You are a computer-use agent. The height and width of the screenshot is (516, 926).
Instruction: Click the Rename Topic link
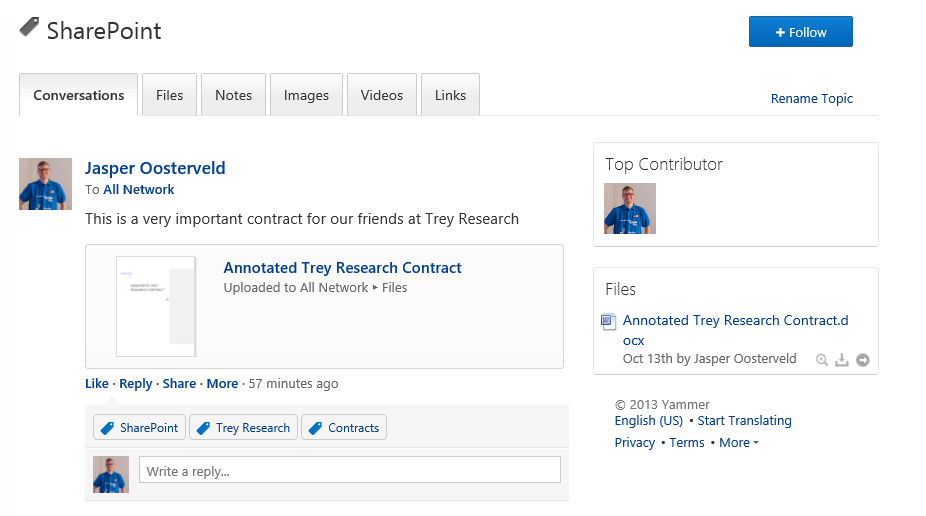[x=812, y=99]
